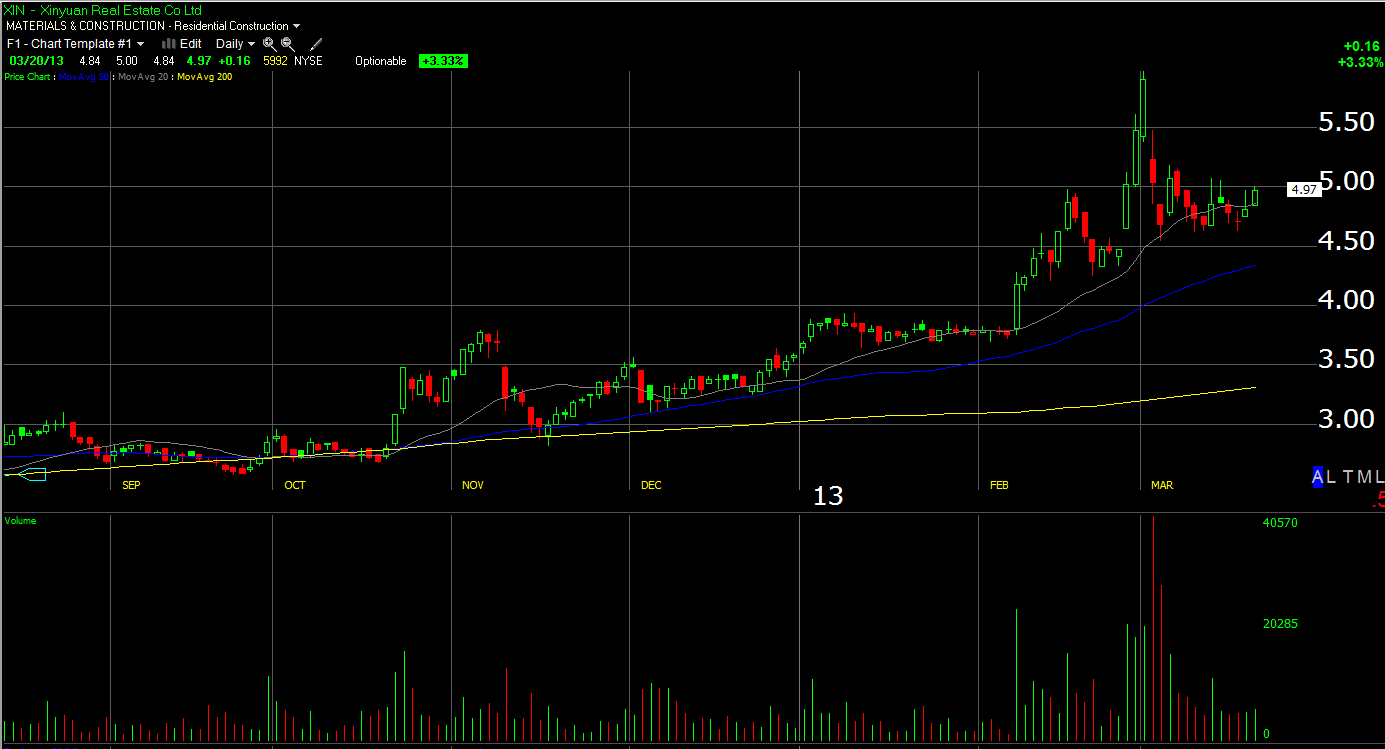Click the +3.33% green change badge
This screenshot has height=749, width=1385.
tap(443, 61)
